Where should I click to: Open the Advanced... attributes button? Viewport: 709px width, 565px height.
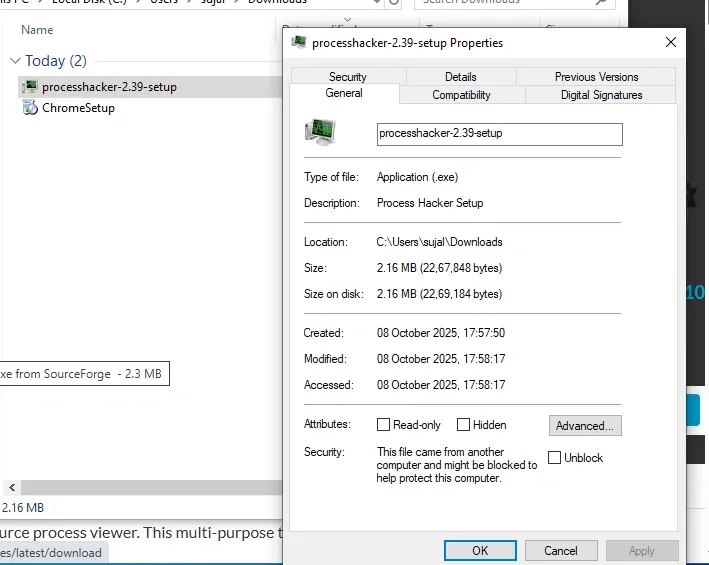585,425
